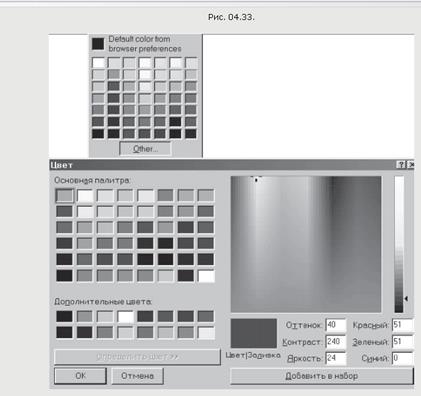Viewport: 421px width, 396px height.
Task: Open help with the ? title bar button
Action: point(401,165)
